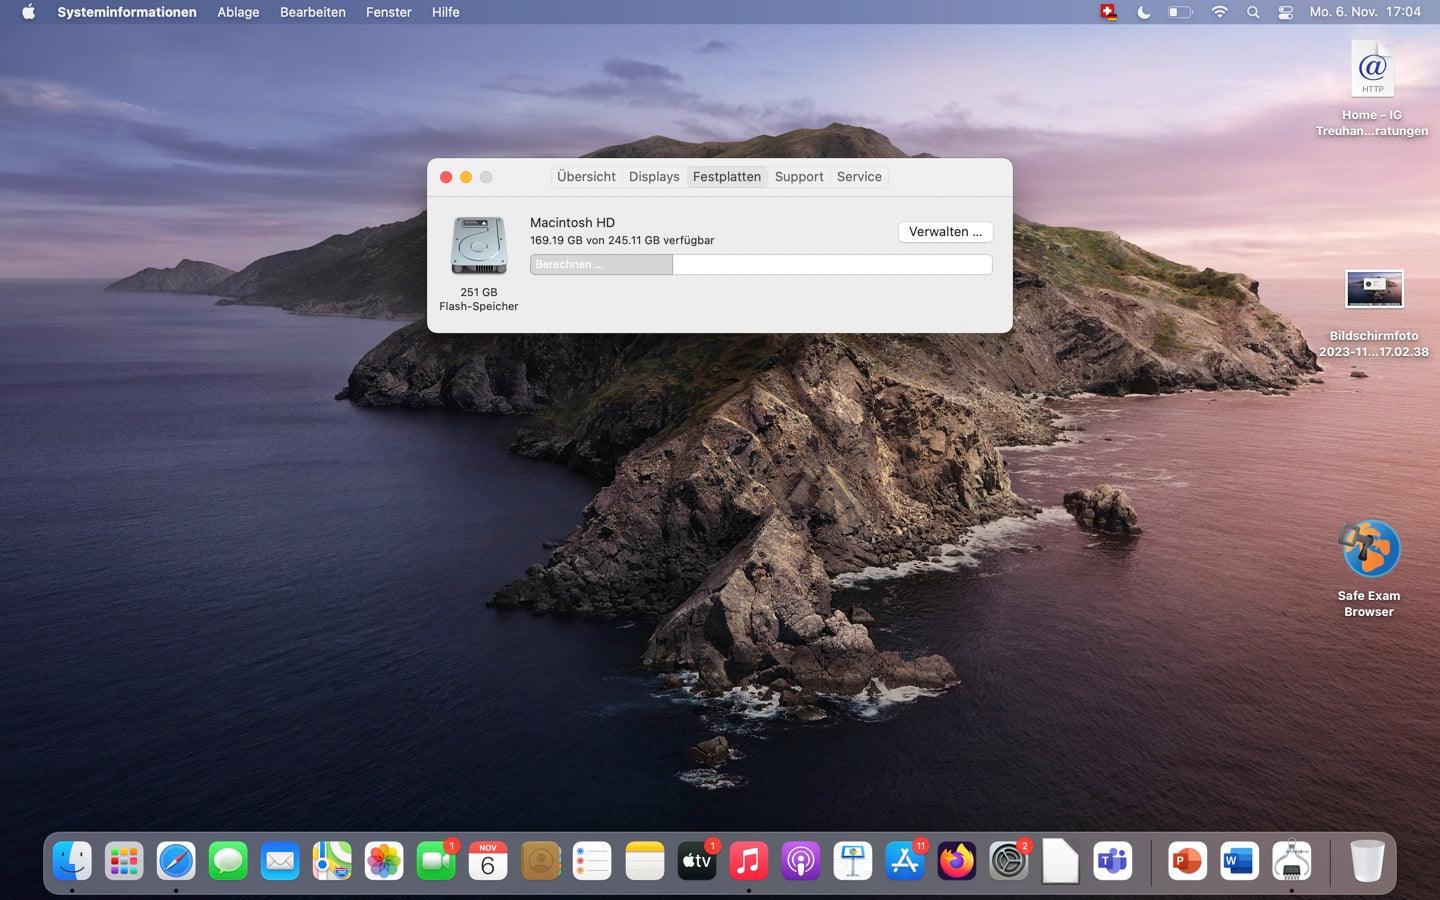Launch Firefox from the Dock

pos(957,860)
